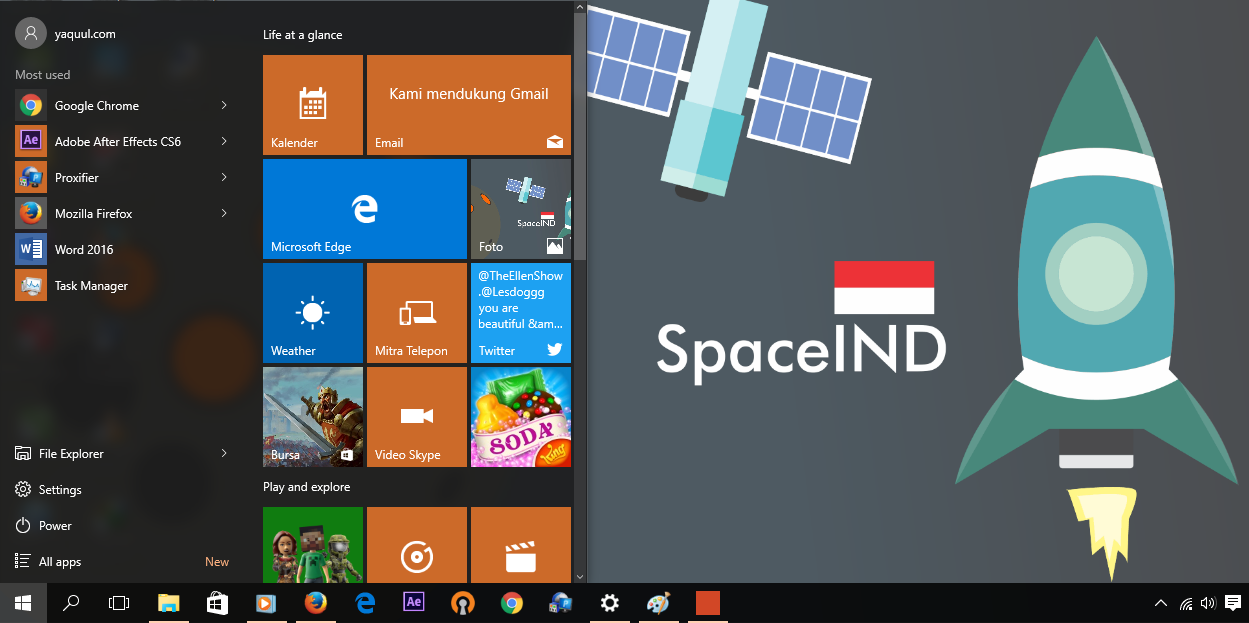
Task: Launch the Candy Crush Soda Saga tile
Action: pyautogui.click(x=520, y=416)
